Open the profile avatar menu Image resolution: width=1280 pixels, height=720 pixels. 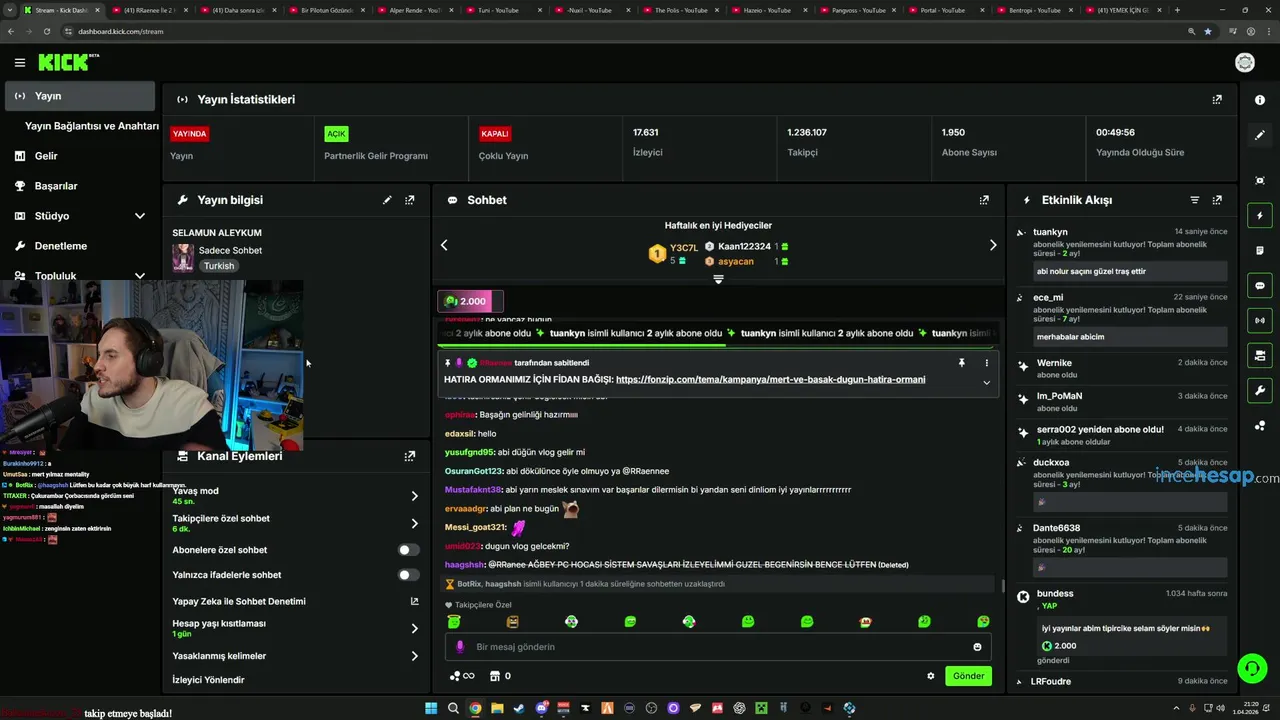(x=1245, y=62)
